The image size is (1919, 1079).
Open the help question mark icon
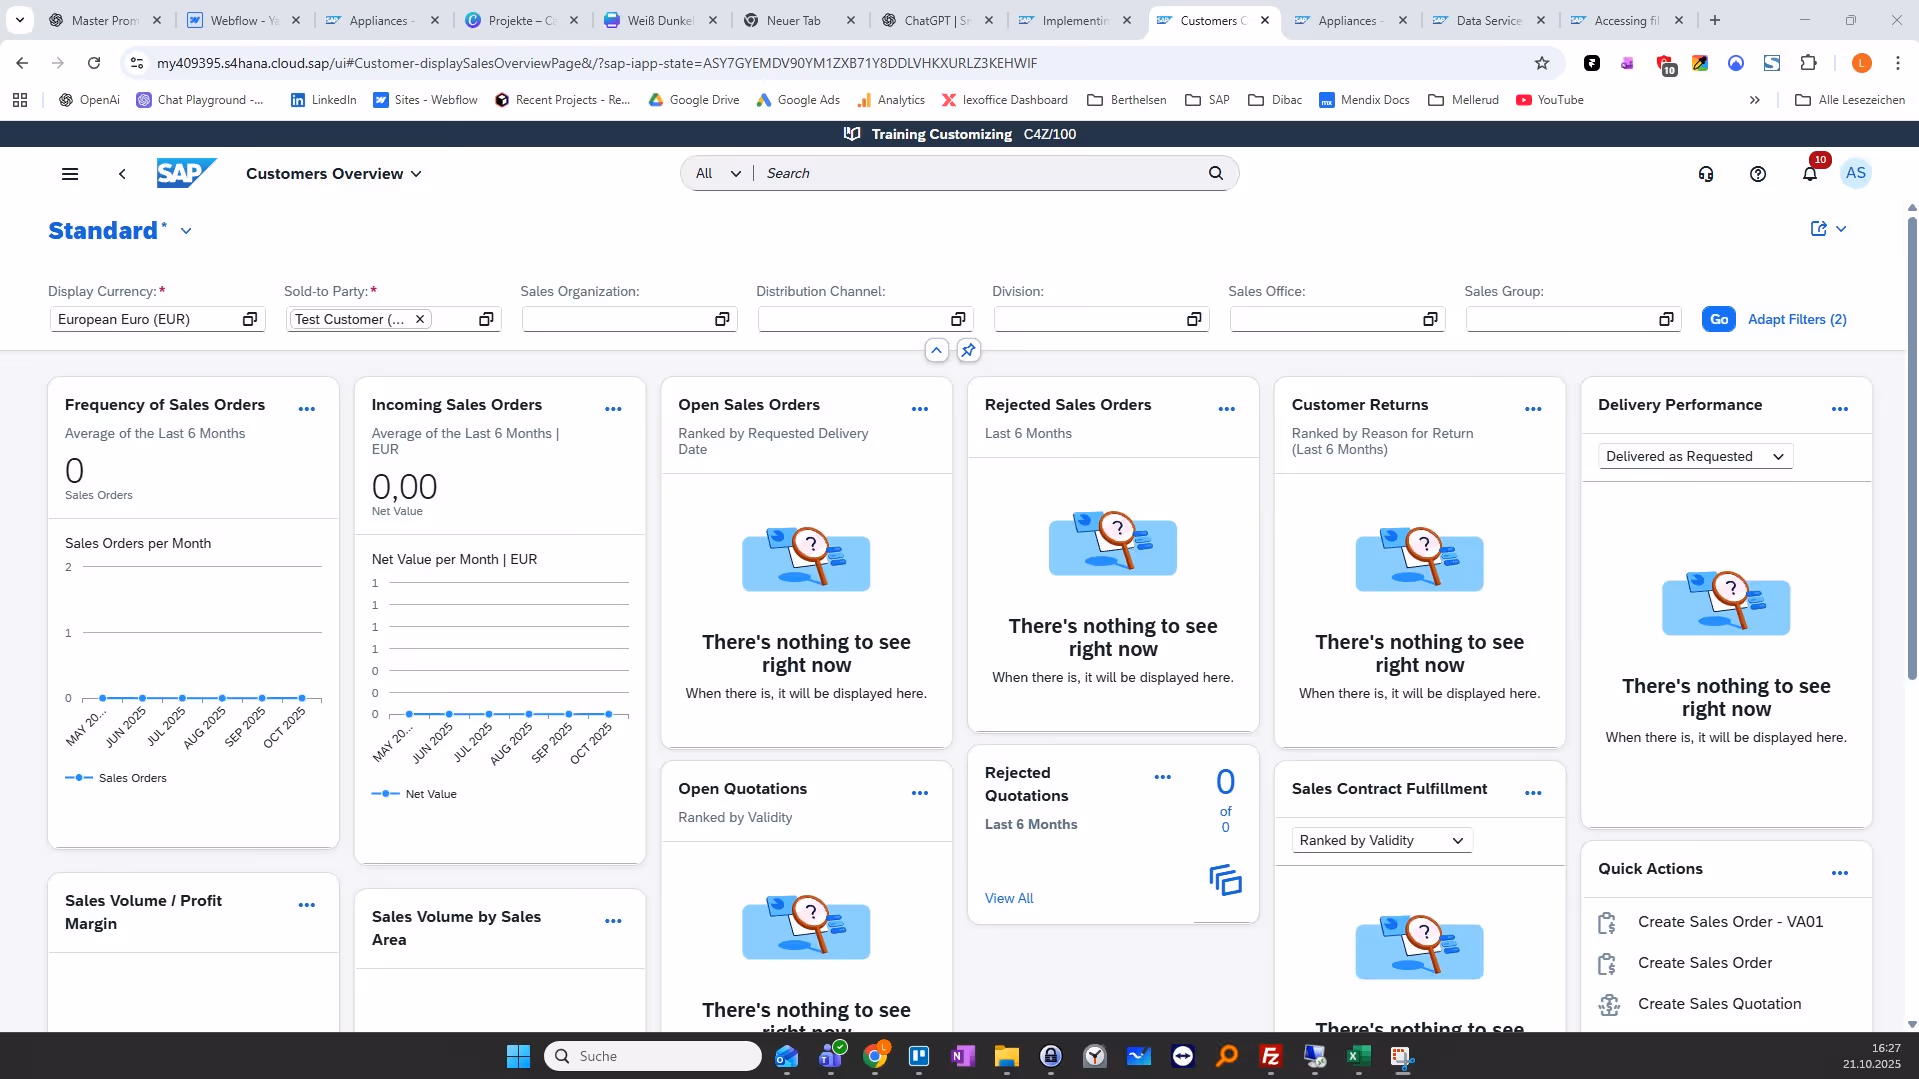(x=1757, y=174)
